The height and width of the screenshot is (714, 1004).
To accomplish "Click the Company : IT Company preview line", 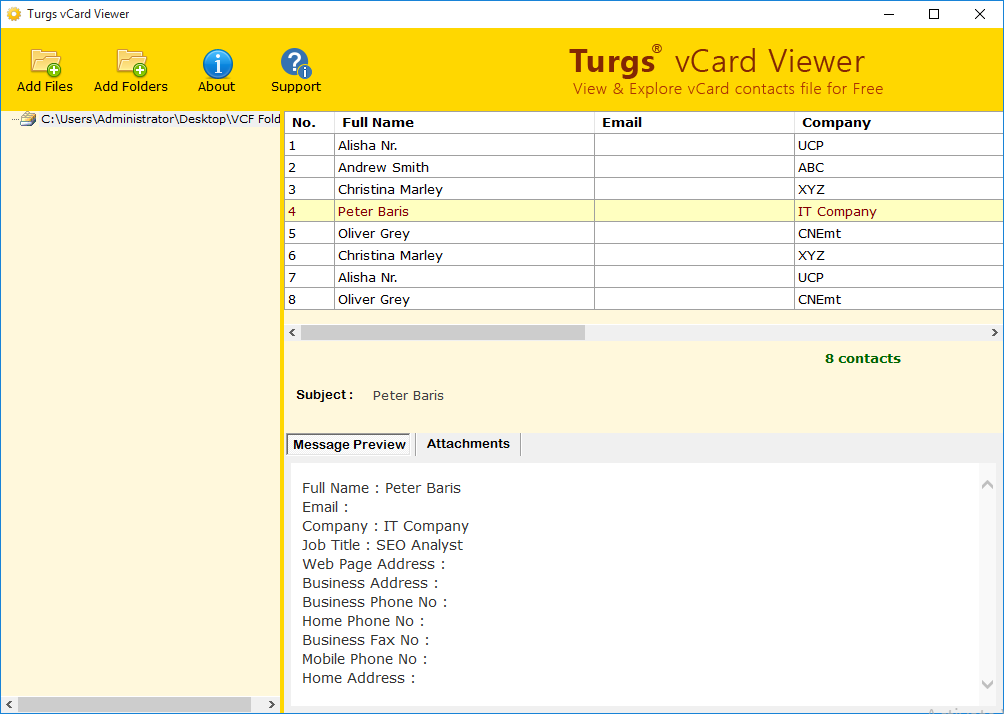I will tap(385, 526).
